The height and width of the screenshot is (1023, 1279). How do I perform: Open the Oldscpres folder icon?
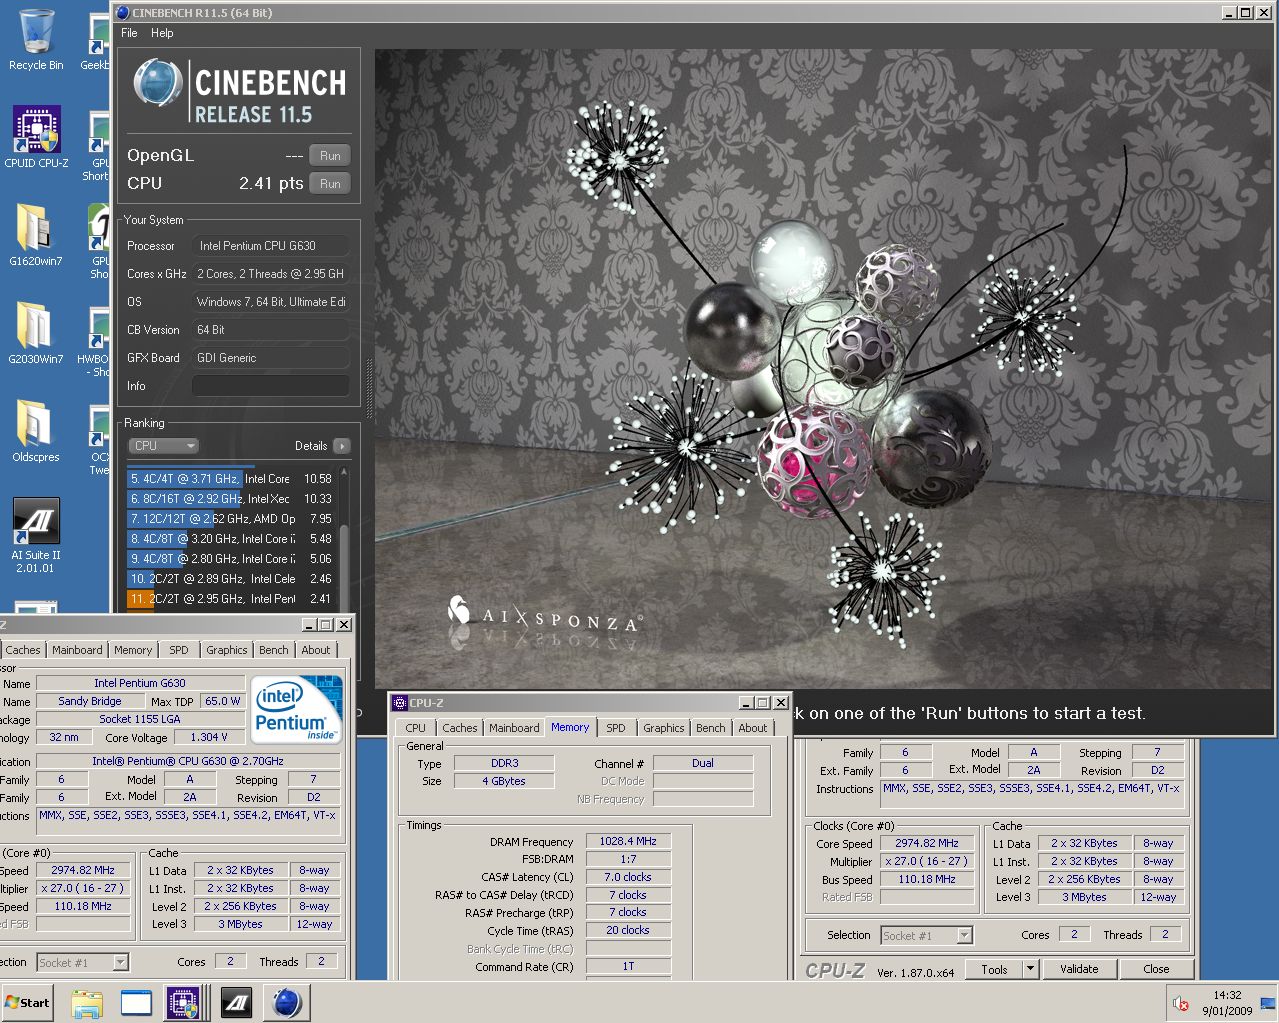click(36, 431)
